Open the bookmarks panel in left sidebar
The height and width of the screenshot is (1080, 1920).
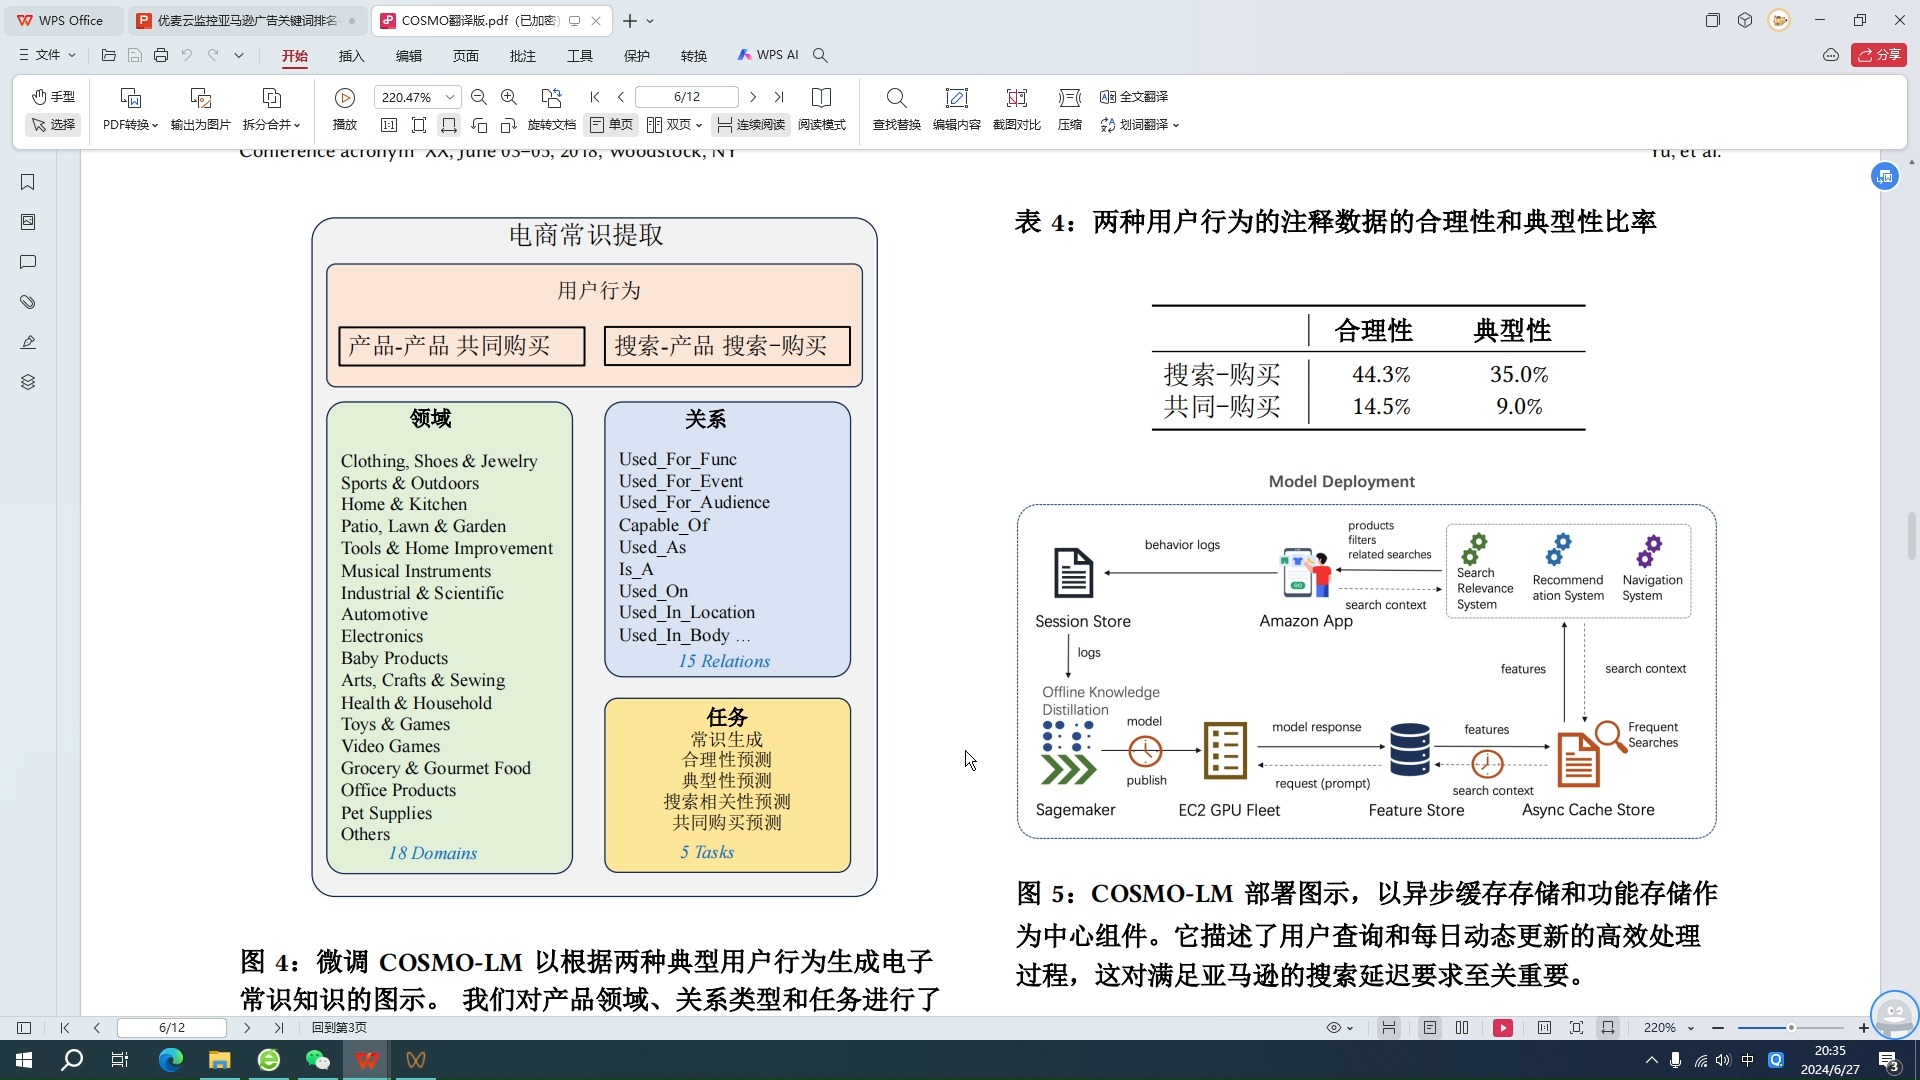coord(27,182)
